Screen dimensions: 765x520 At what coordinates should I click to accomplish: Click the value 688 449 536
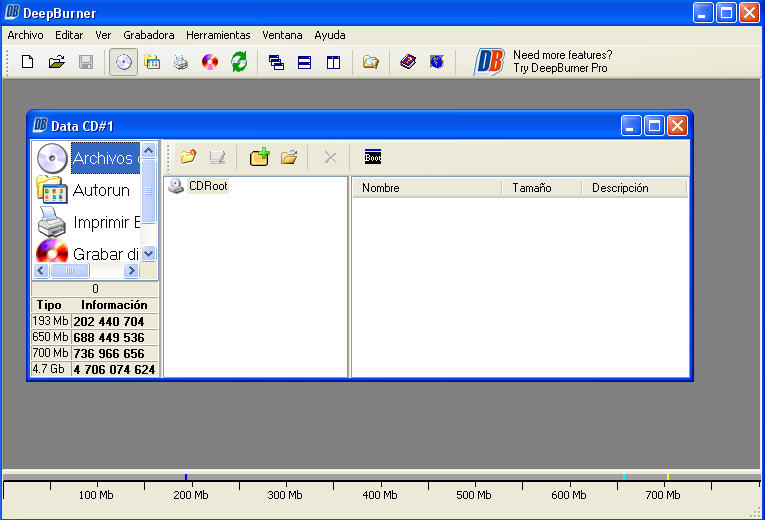109,338
